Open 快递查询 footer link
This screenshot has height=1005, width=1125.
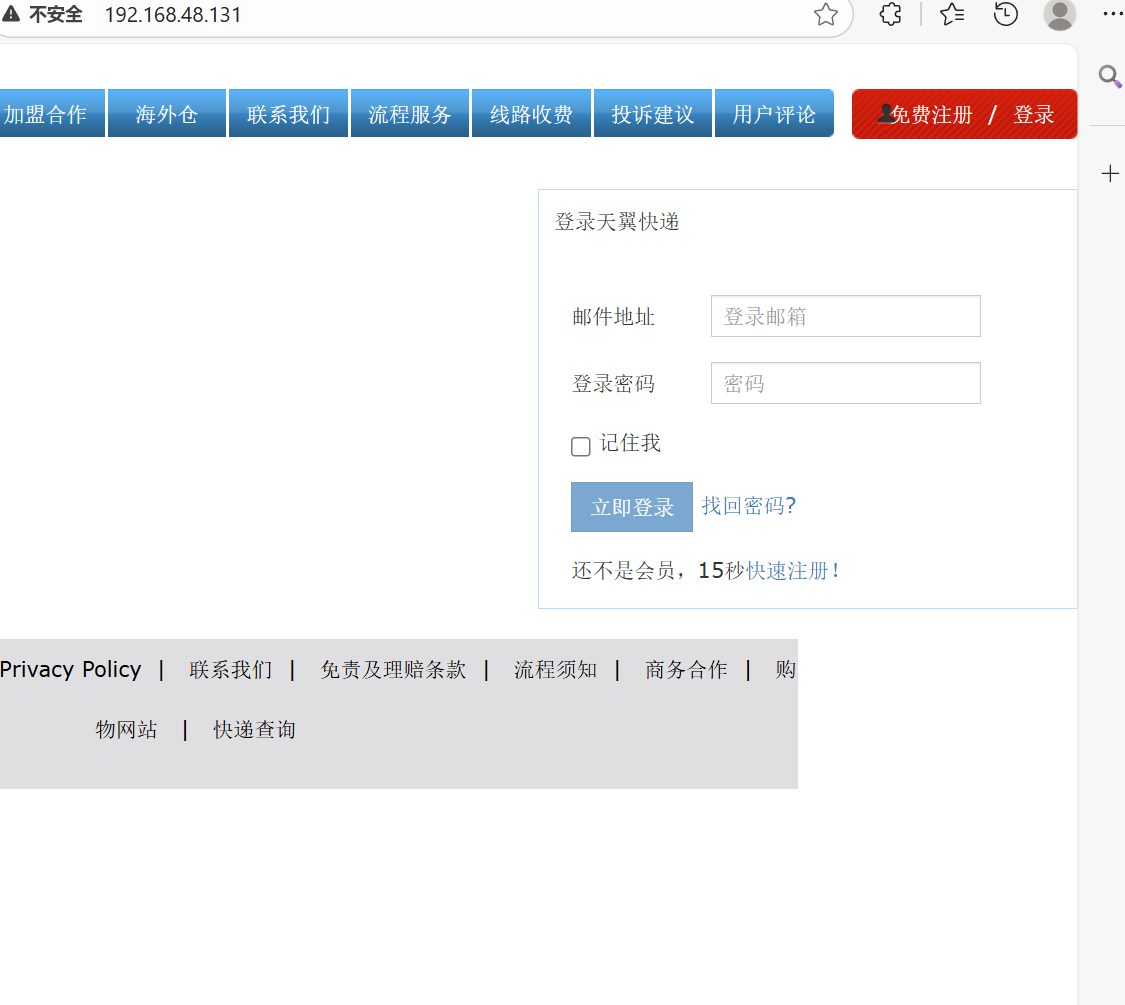[255, 730]
